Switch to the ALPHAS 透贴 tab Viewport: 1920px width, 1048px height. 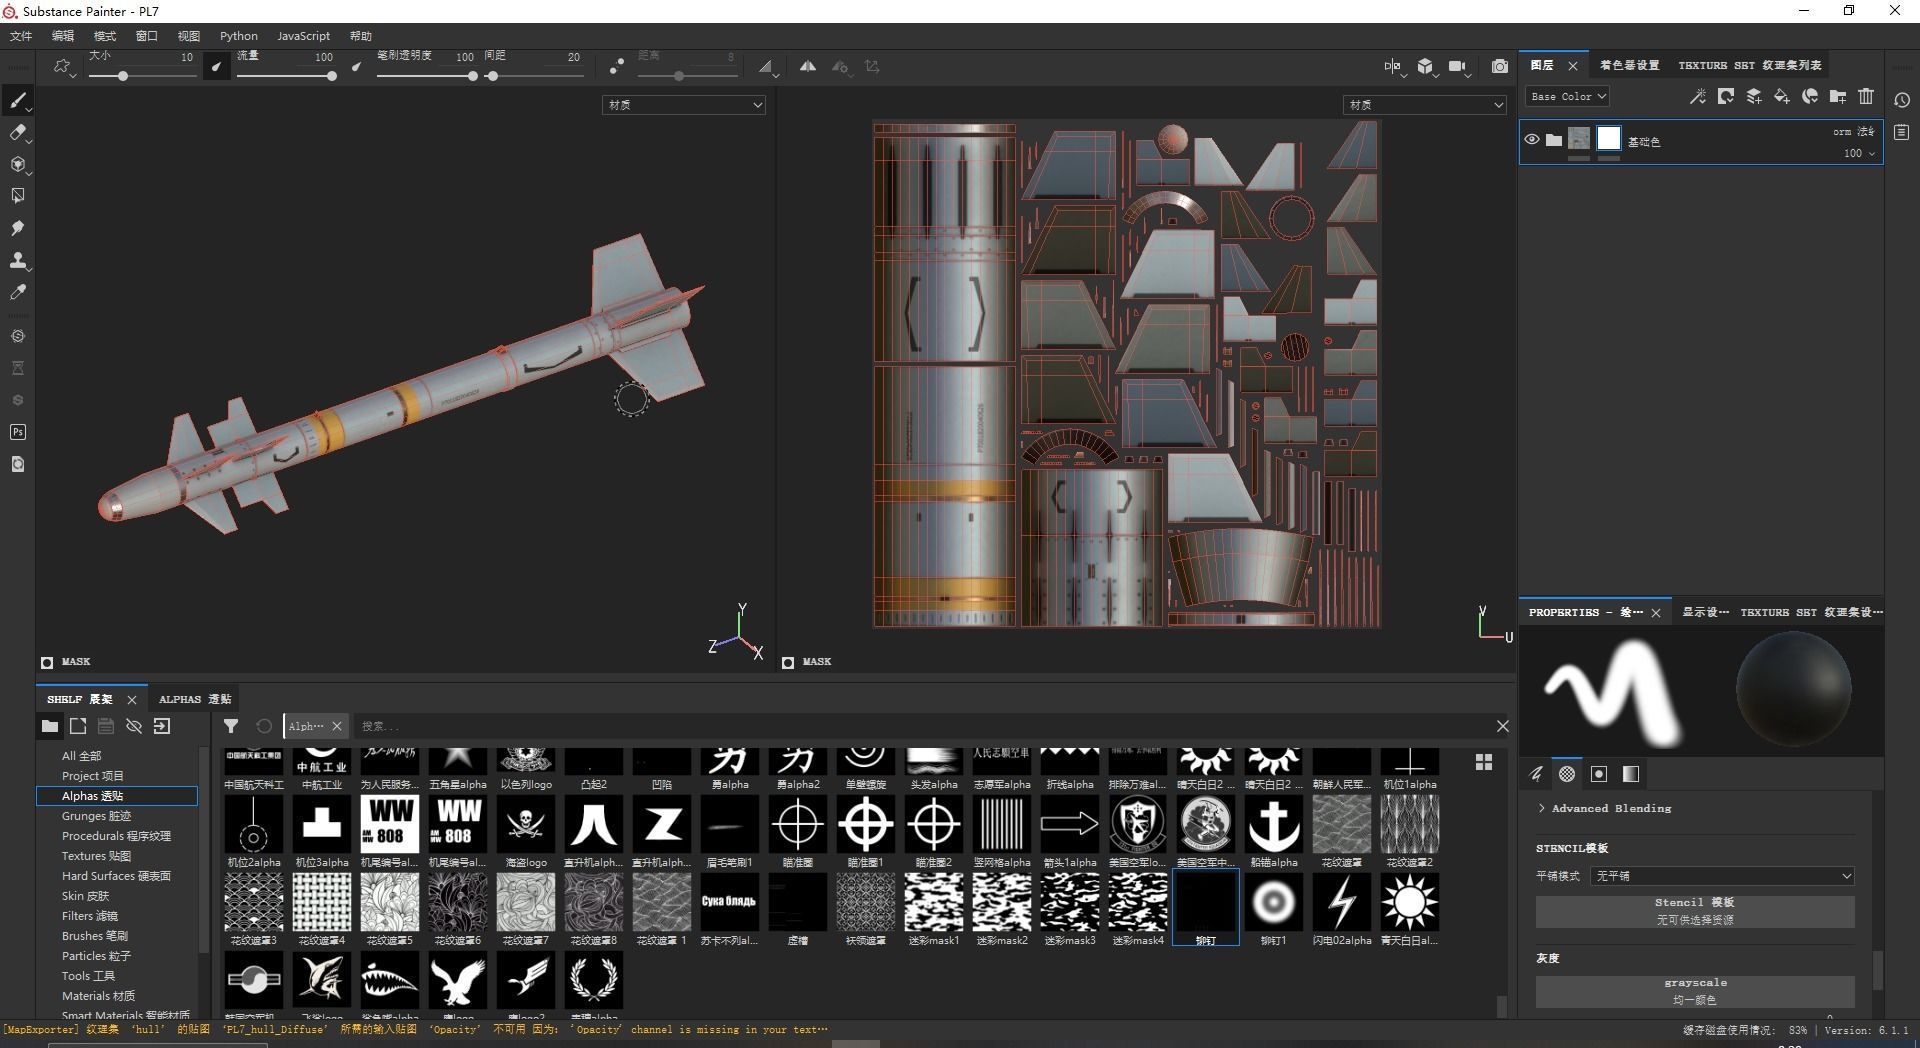194,699
